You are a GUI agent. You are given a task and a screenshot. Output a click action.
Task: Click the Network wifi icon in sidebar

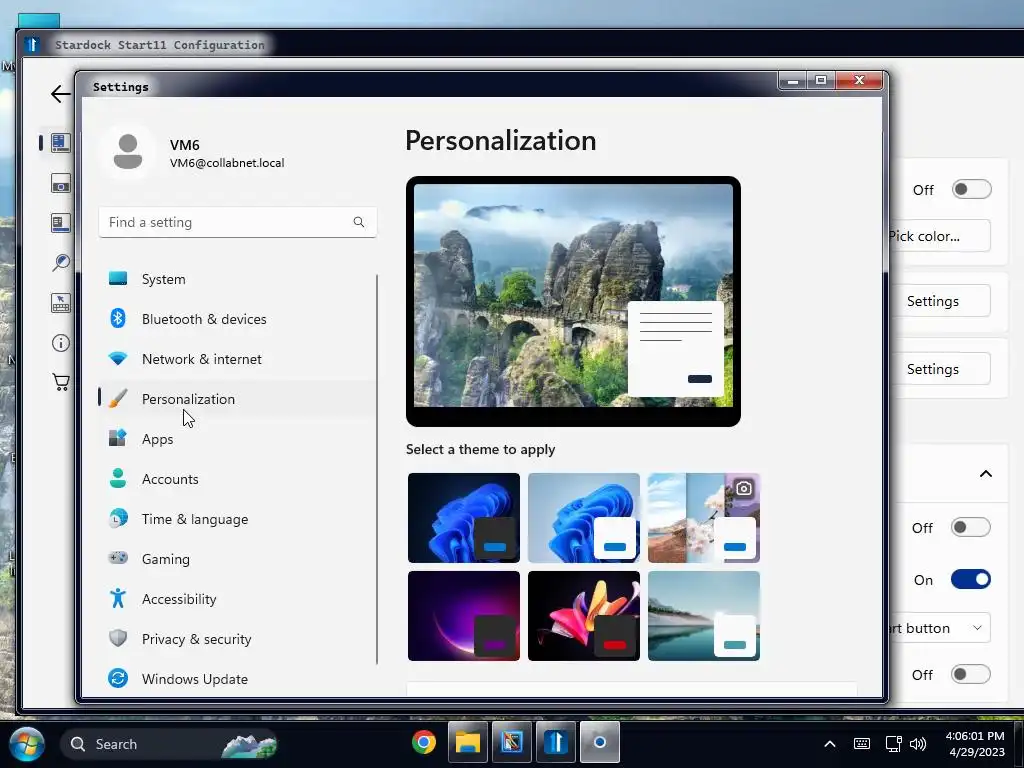click(x=118, y=359)
